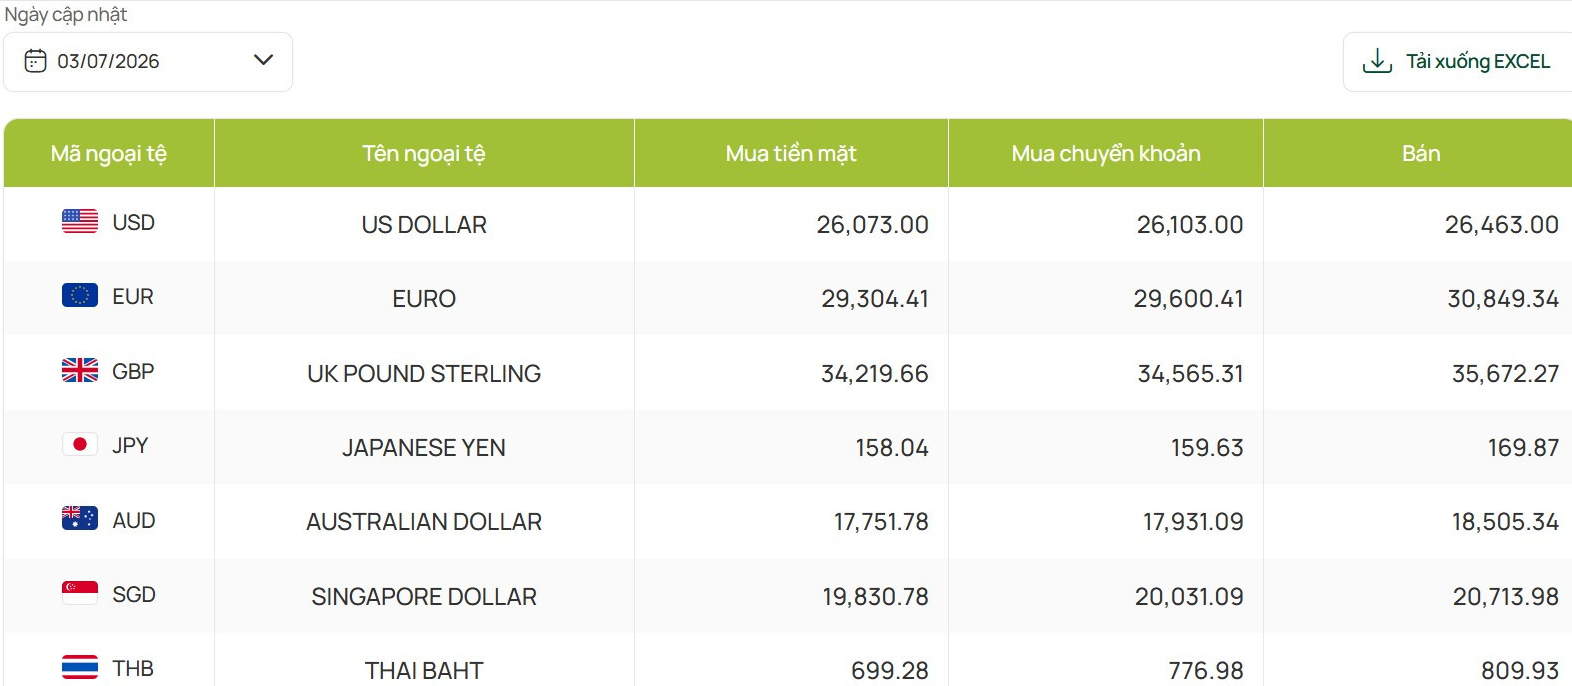1572x686 pixels.
Task: Download the rates via Tải xuống EXCEL
Action: [1458, 62]
